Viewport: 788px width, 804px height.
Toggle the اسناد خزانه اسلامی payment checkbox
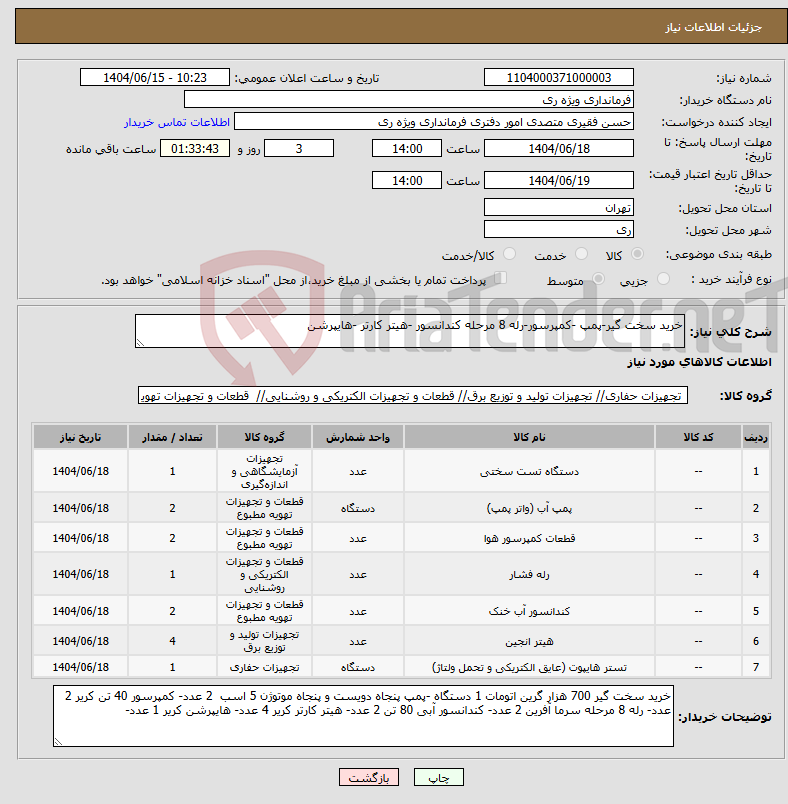(501, 278)
